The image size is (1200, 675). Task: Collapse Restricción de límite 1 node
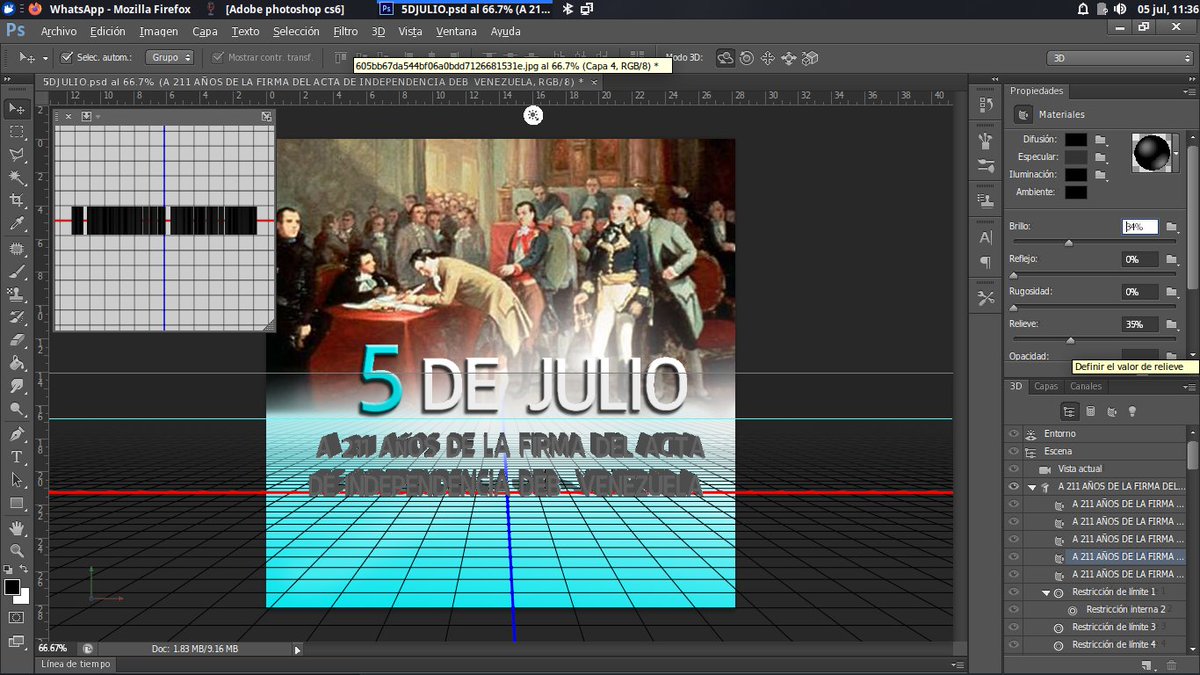pyautogui.click(x=1046, y=592)
